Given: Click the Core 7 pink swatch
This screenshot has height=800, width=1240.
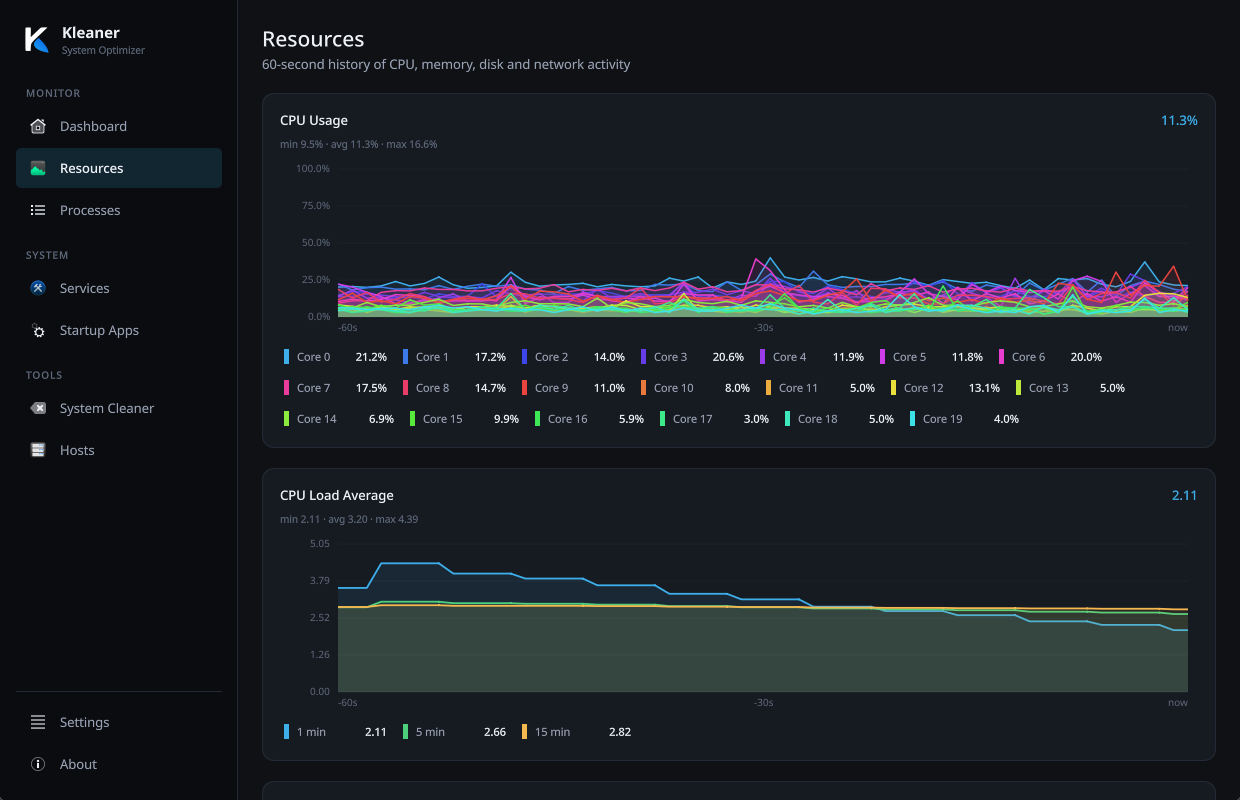Looking at the screenshot, I should pos(287,388).
